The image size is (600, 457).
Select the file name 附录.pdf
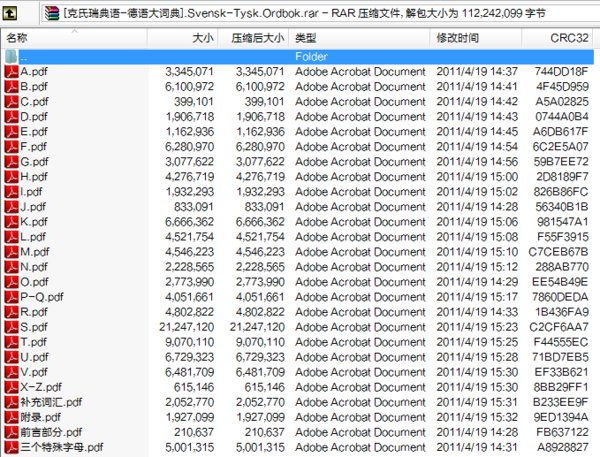tap(41, 417)
